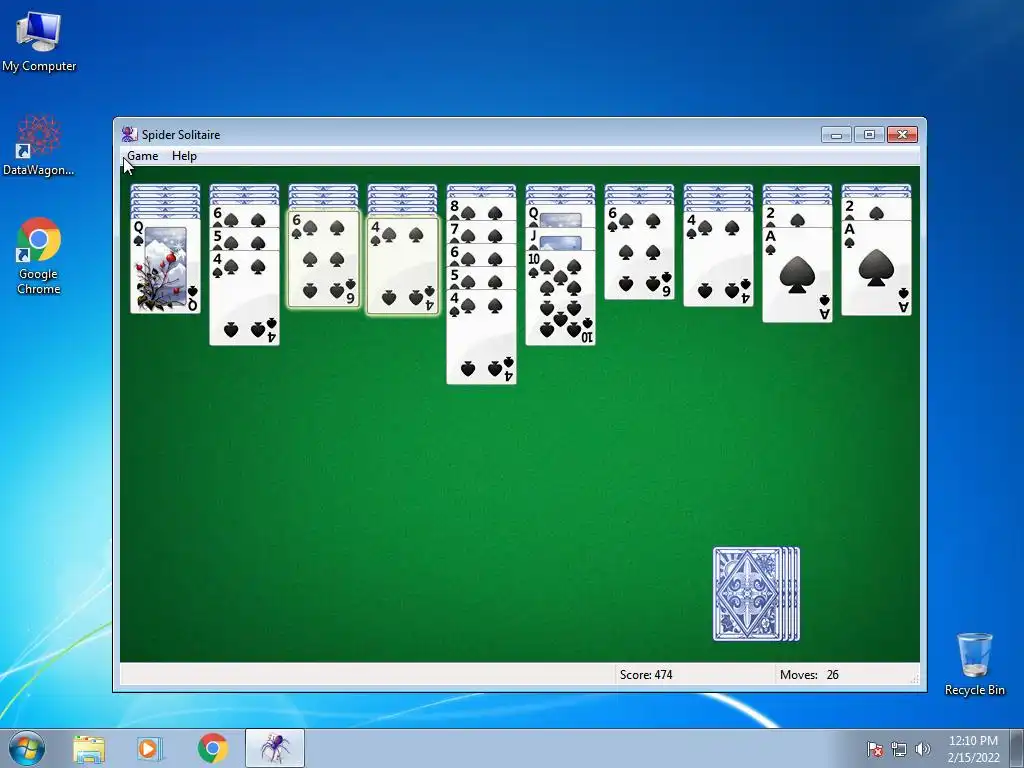1024x768 pixels.
Task: Click the 5 of spades in fifth column
Action: [481, 279]
